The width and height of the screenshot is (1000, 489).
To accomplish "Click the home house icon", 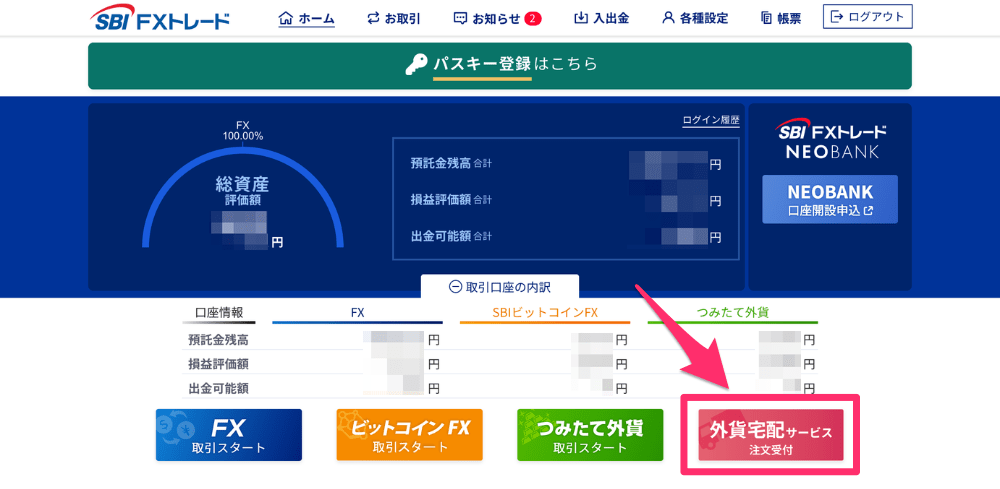I will click(x=286, y=18).
